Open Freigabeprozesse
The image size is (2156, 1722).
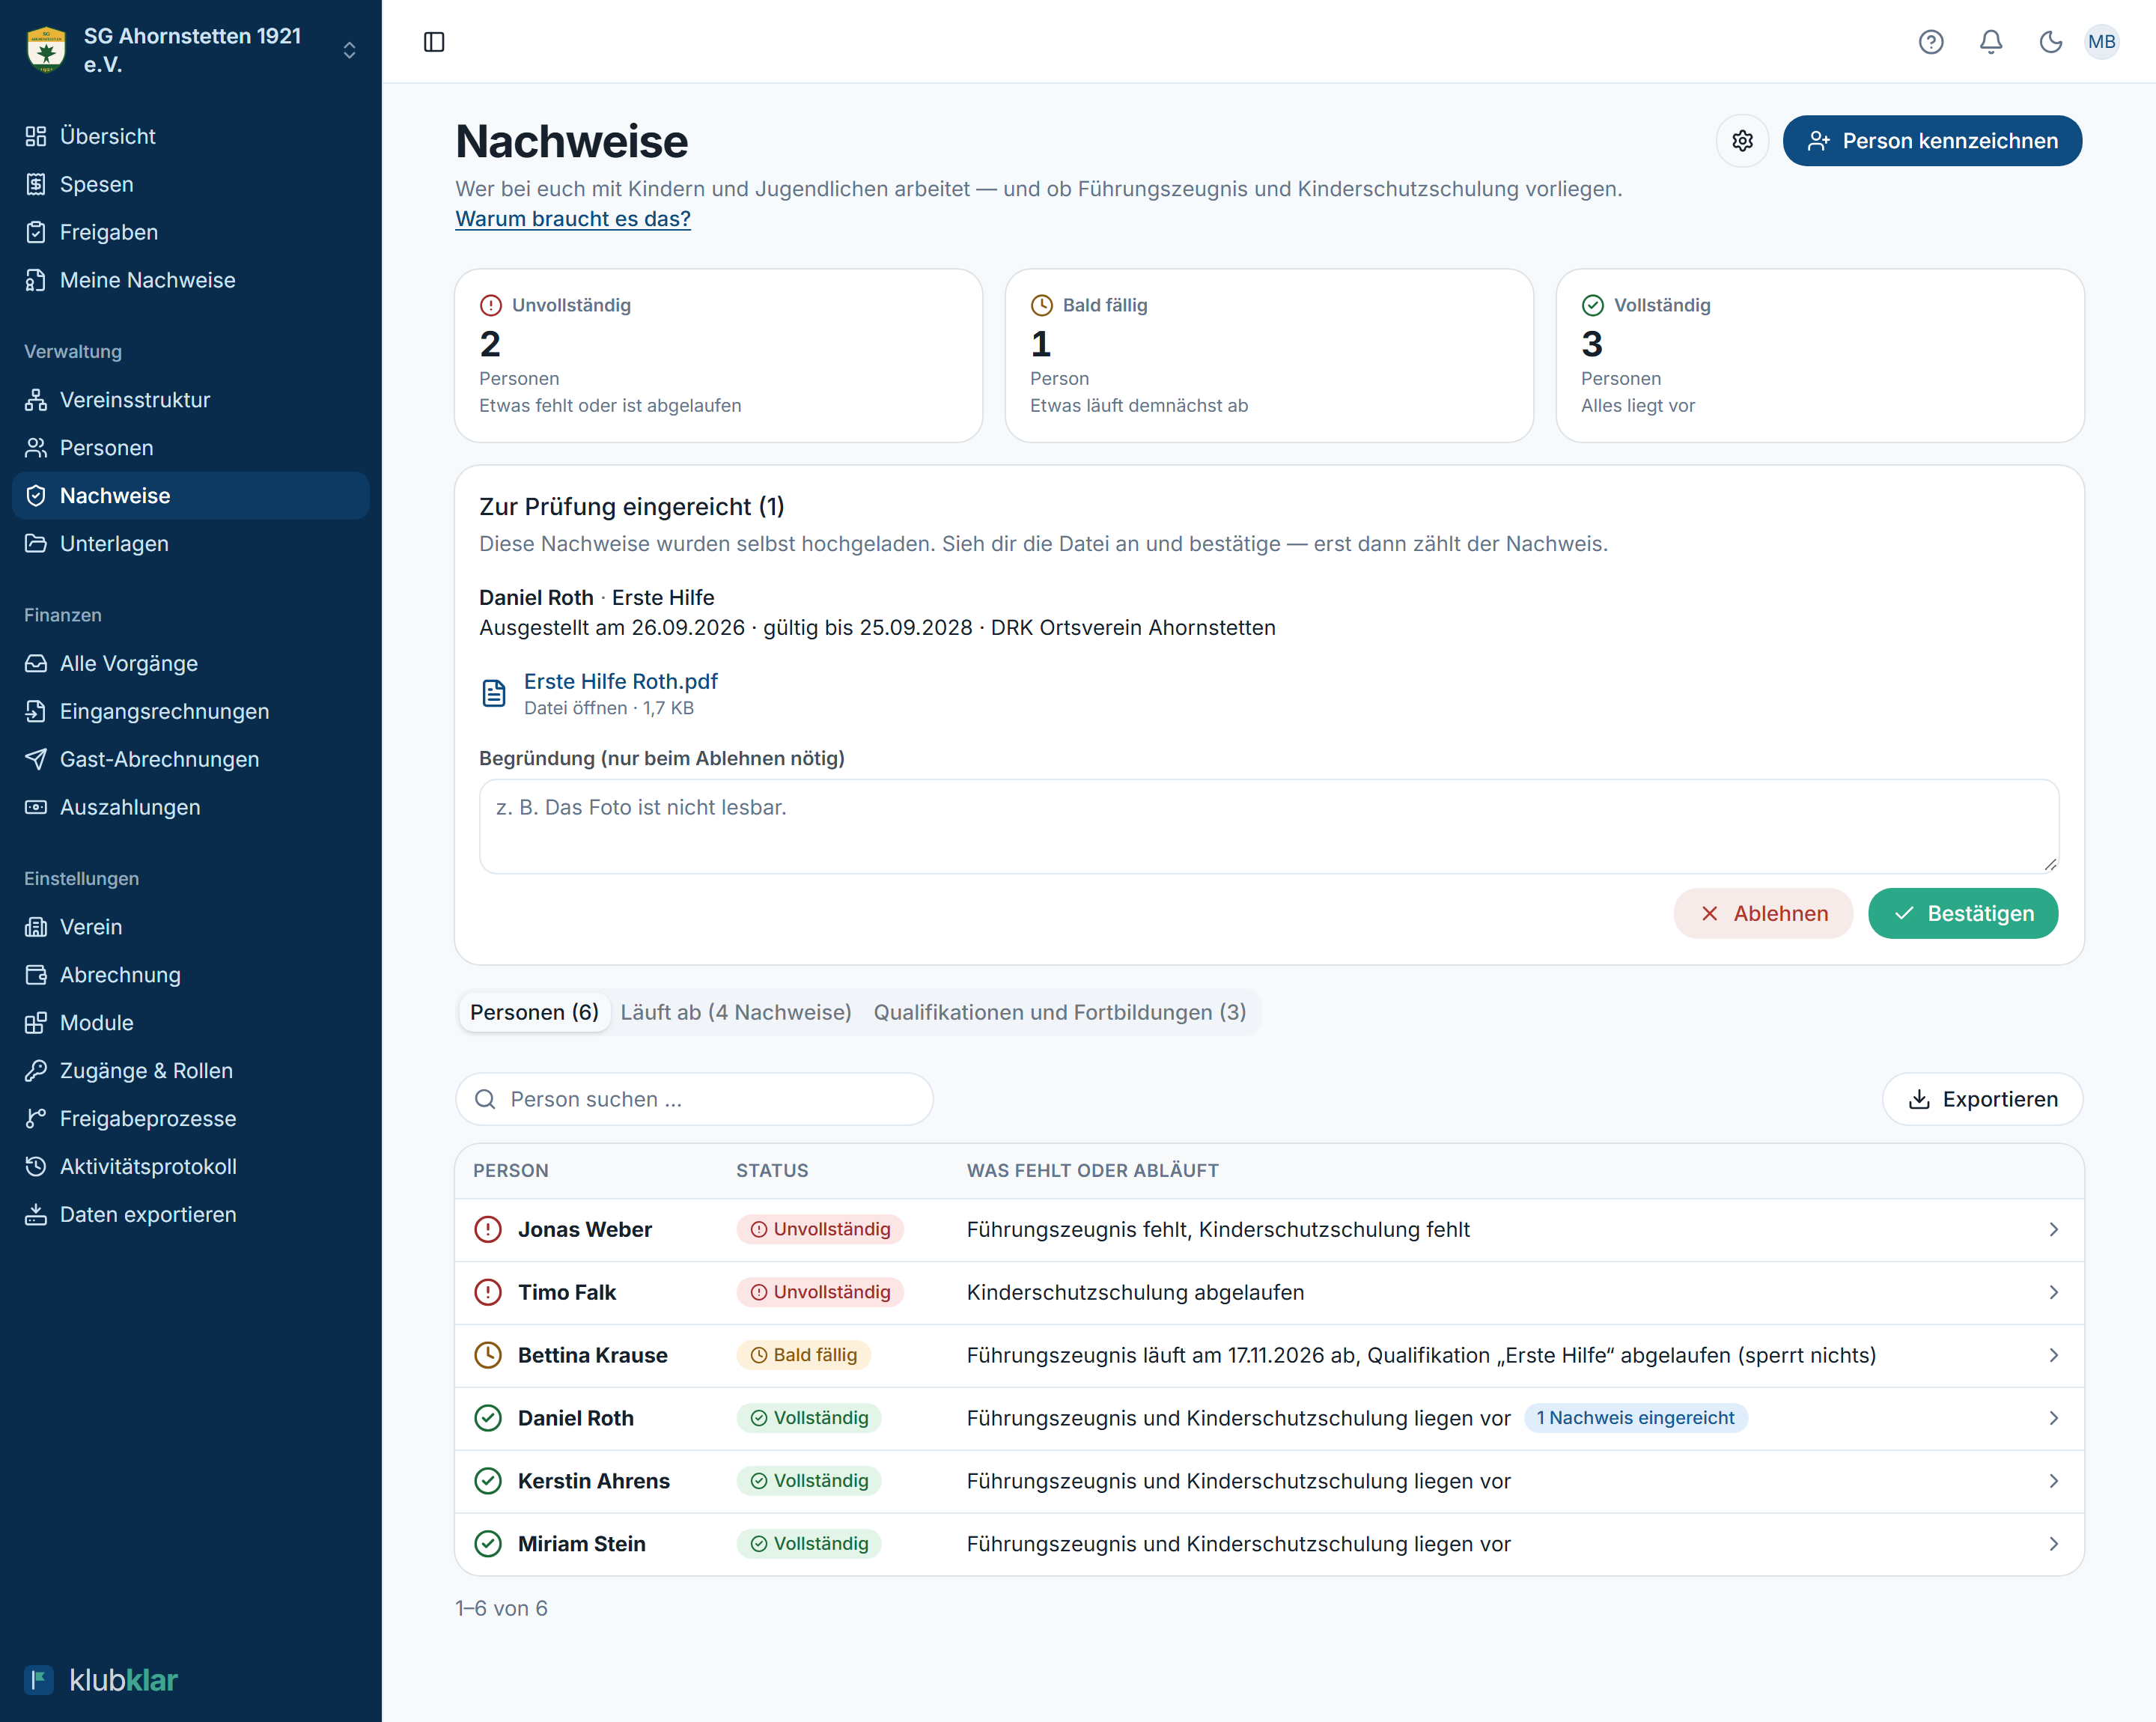click(x=191, y=1119)
